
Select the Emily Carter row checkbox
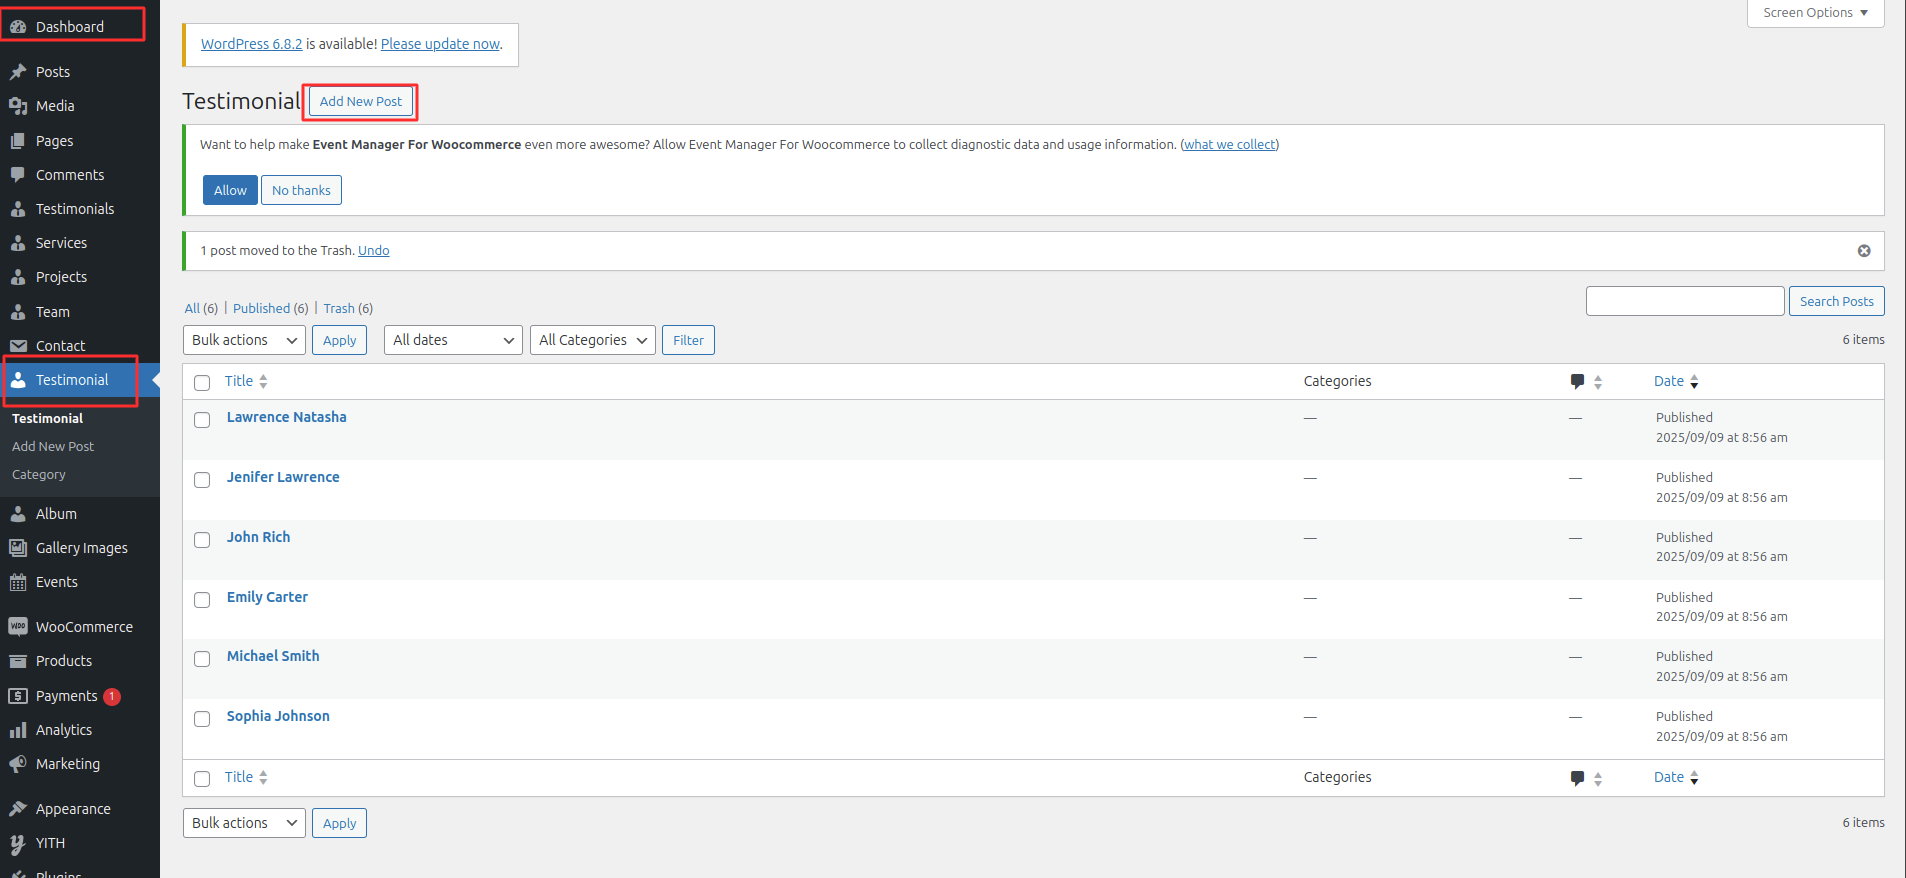click(x=202, y=600)
